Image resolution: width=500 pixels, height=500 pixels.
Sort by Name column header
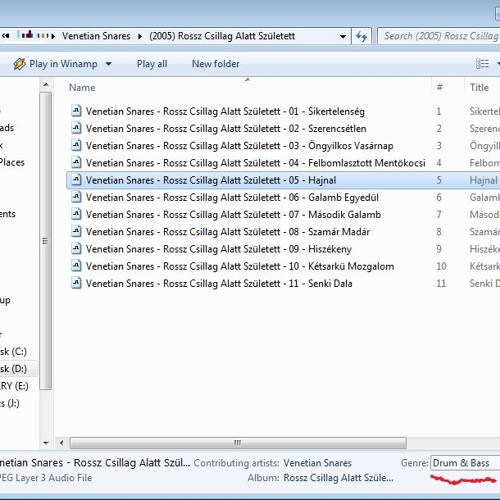click(x=82, y=87)
